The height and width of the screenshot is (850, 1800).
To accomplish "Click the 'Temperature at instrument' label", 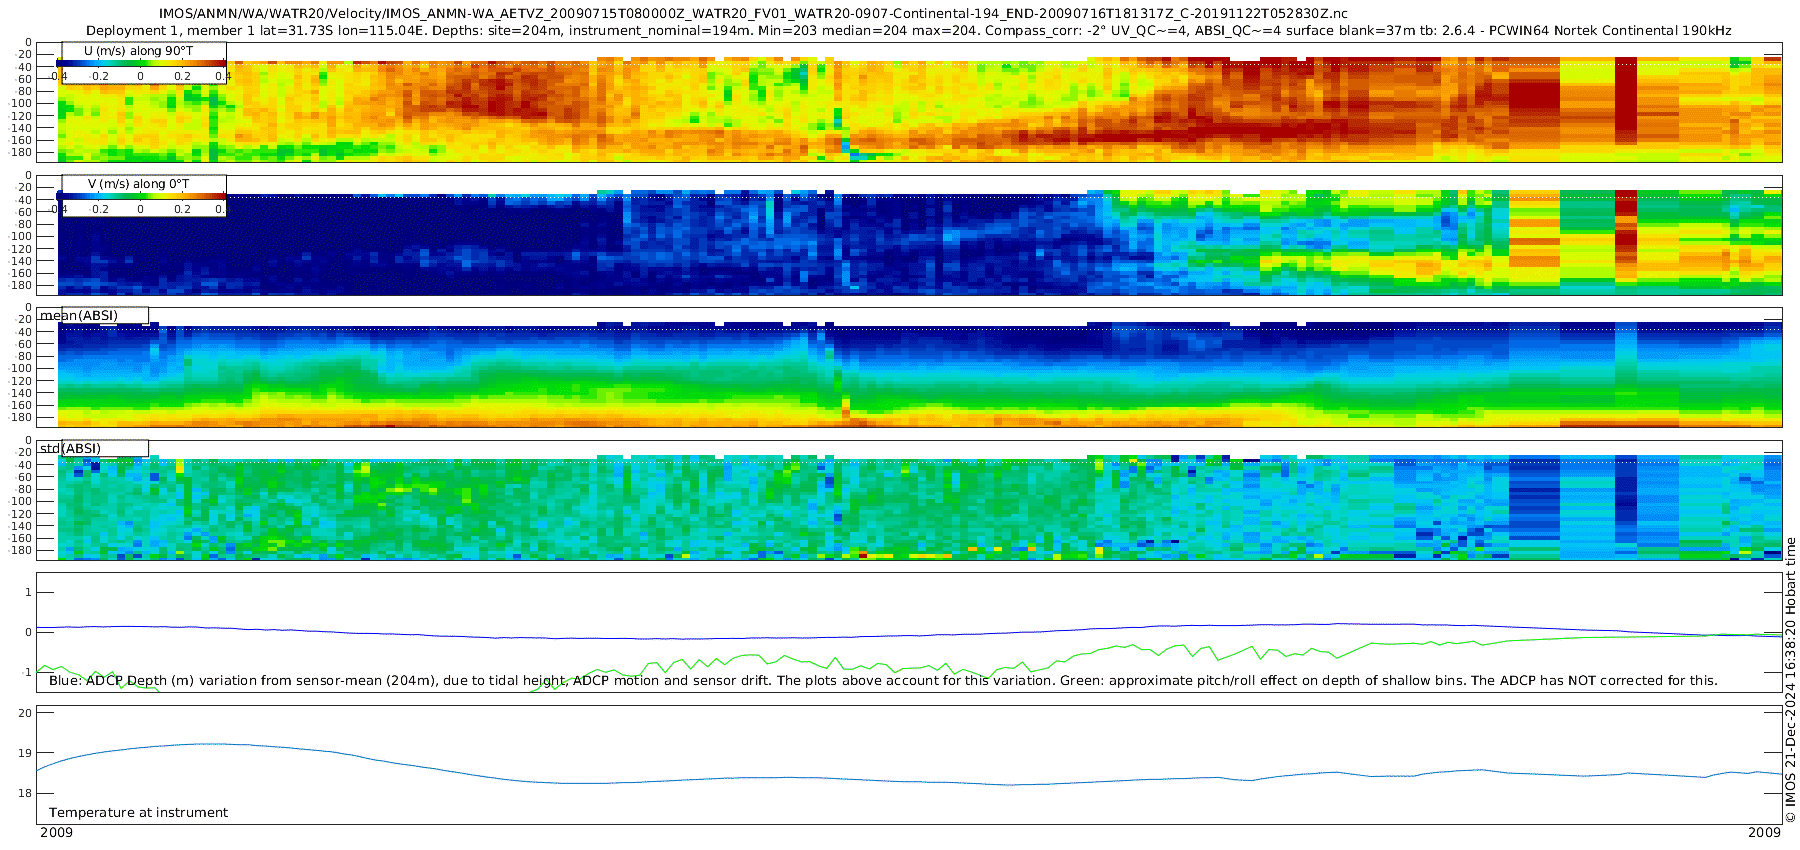I will (x=138, y=813).
